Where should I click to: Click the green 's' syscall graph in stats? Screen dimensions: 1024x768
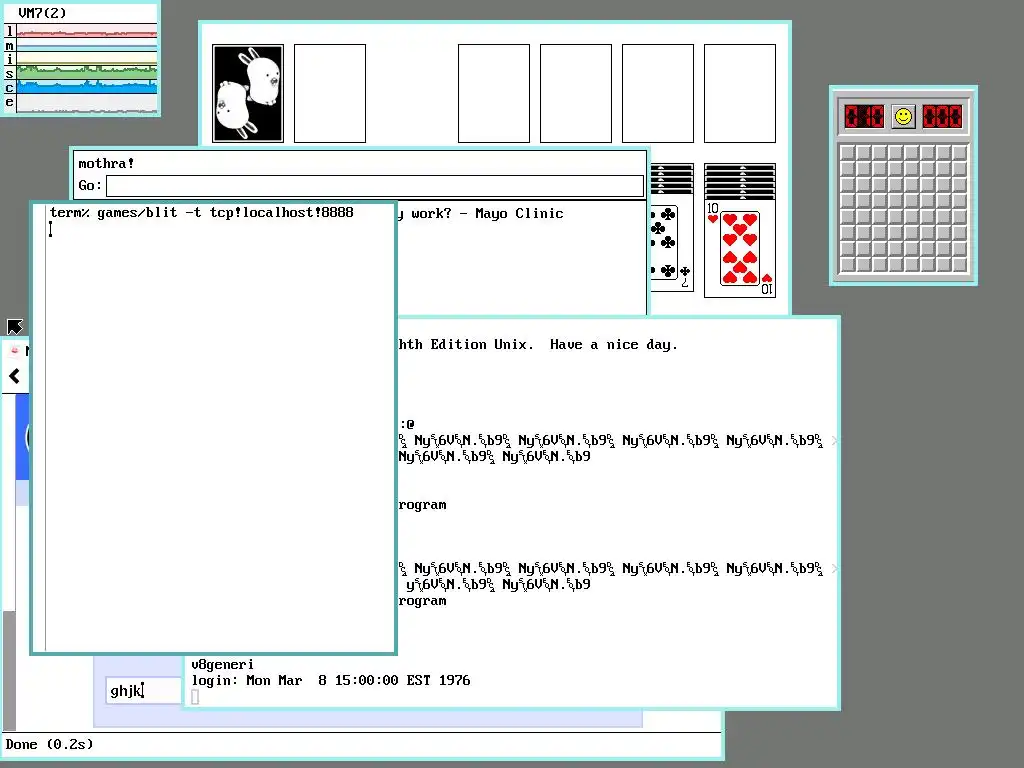(87, 72)
